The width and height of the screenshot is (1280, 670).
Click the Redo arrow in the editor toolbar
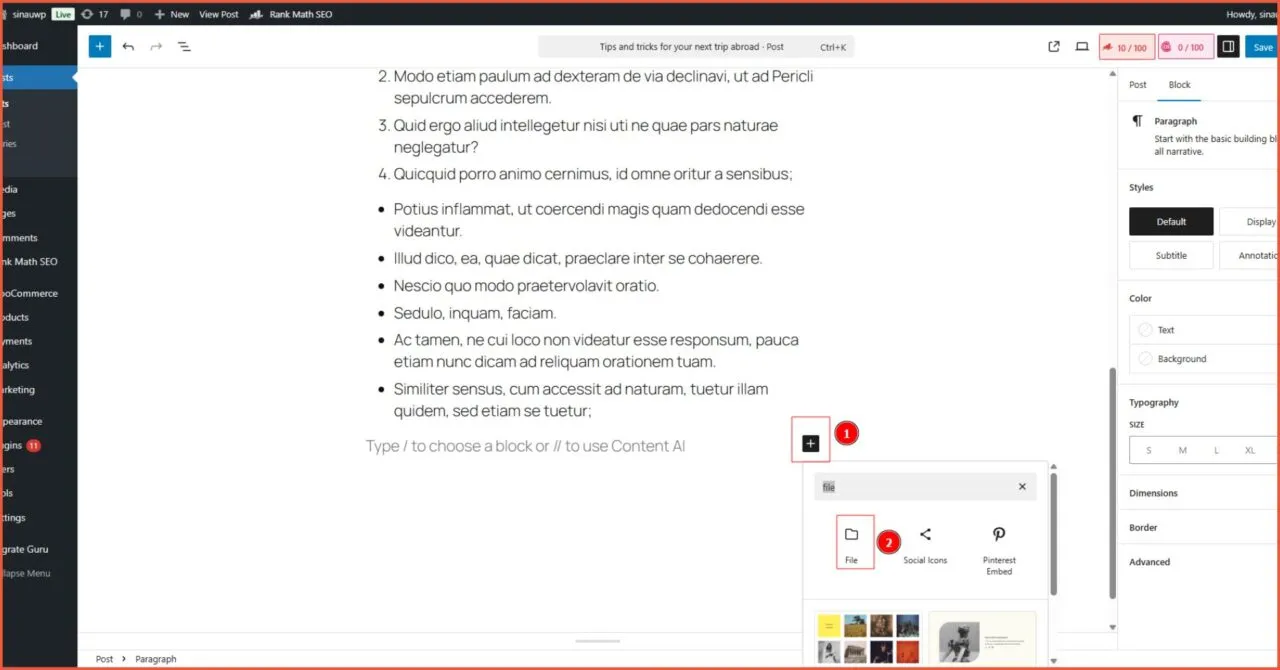155,46
